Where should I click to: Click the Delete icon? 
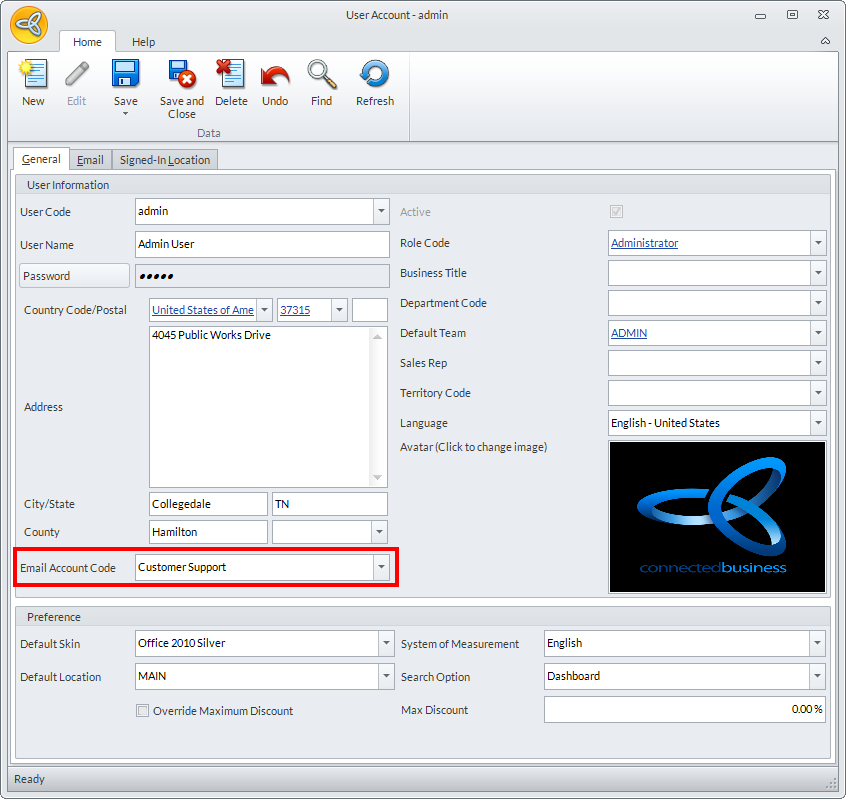231,76
